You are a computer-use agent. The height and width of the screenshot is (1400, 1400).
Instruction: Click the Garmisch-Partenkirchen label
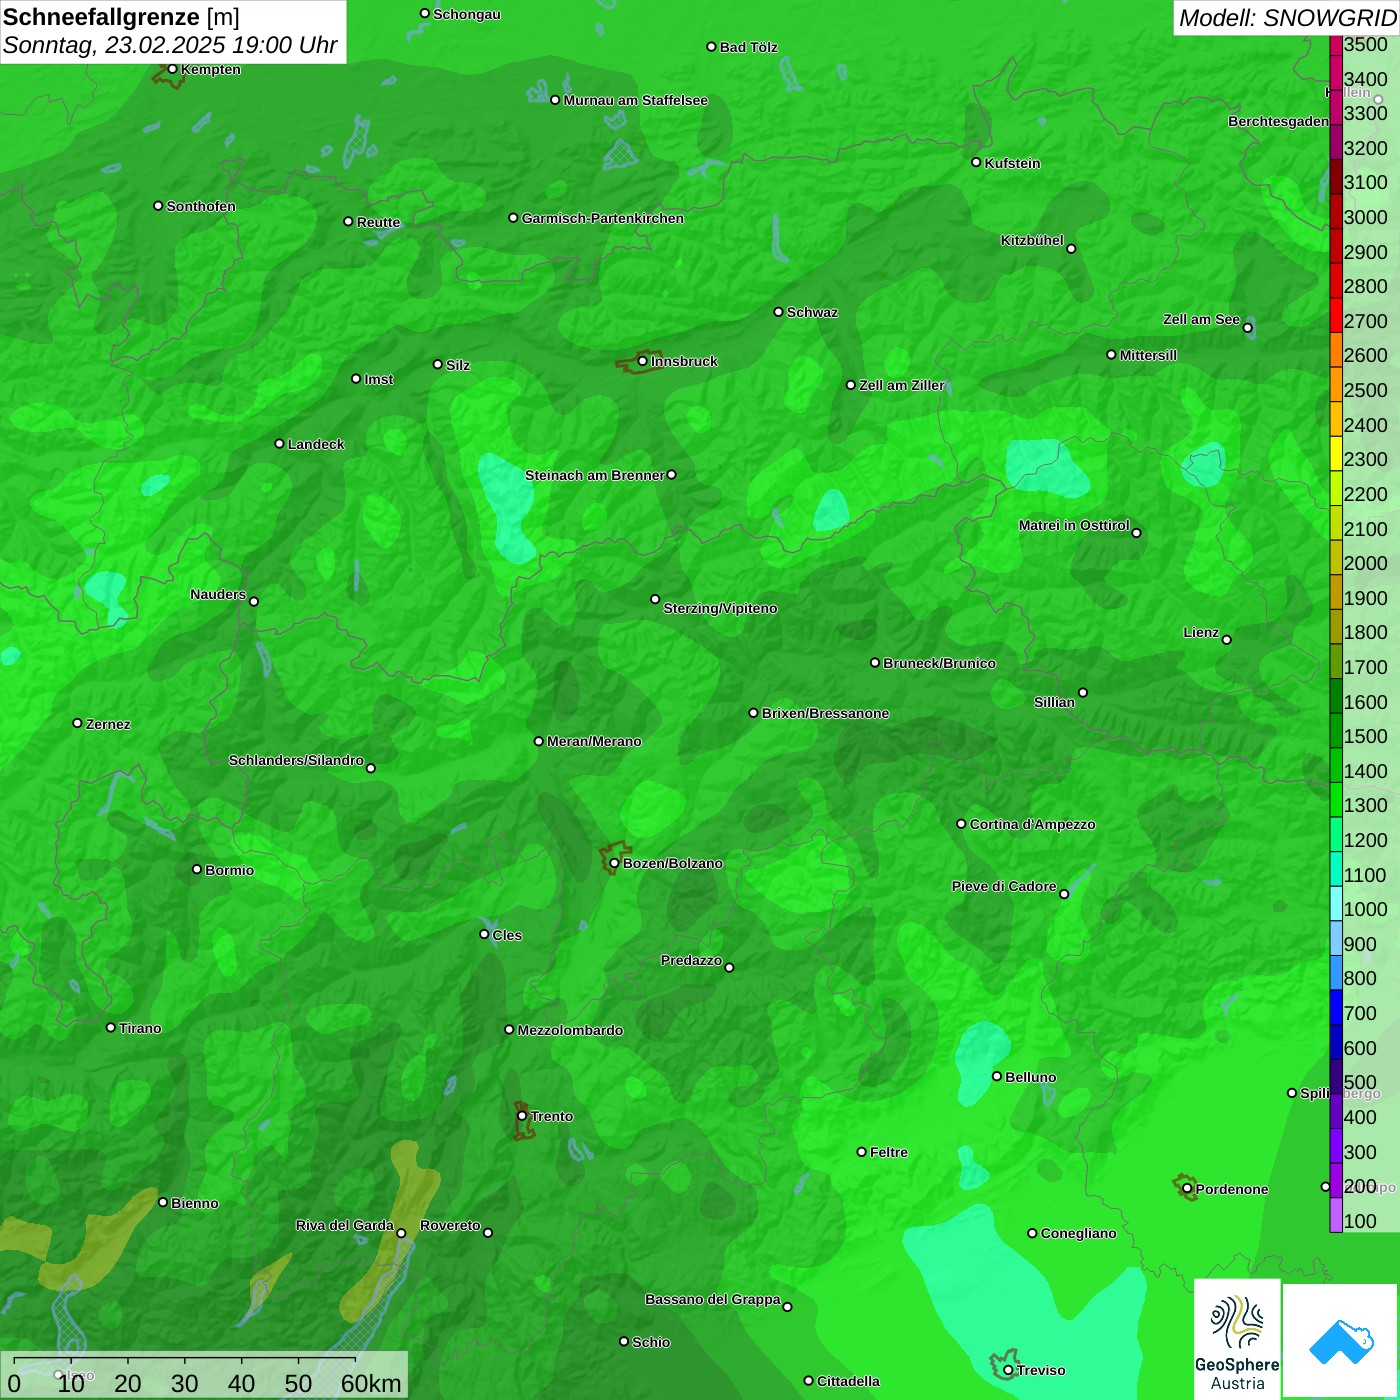pyautogui.click(x=603, y=218)
